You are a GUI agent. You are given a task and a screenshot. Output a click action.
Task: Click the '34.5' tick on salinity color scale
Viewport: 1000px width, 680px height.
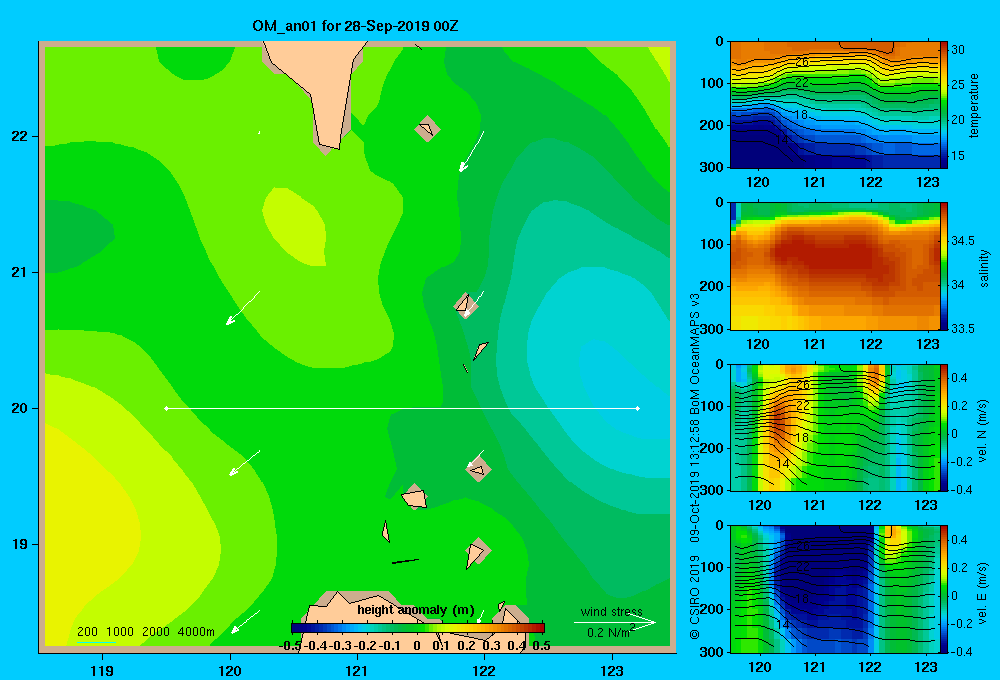pos(963,240)
